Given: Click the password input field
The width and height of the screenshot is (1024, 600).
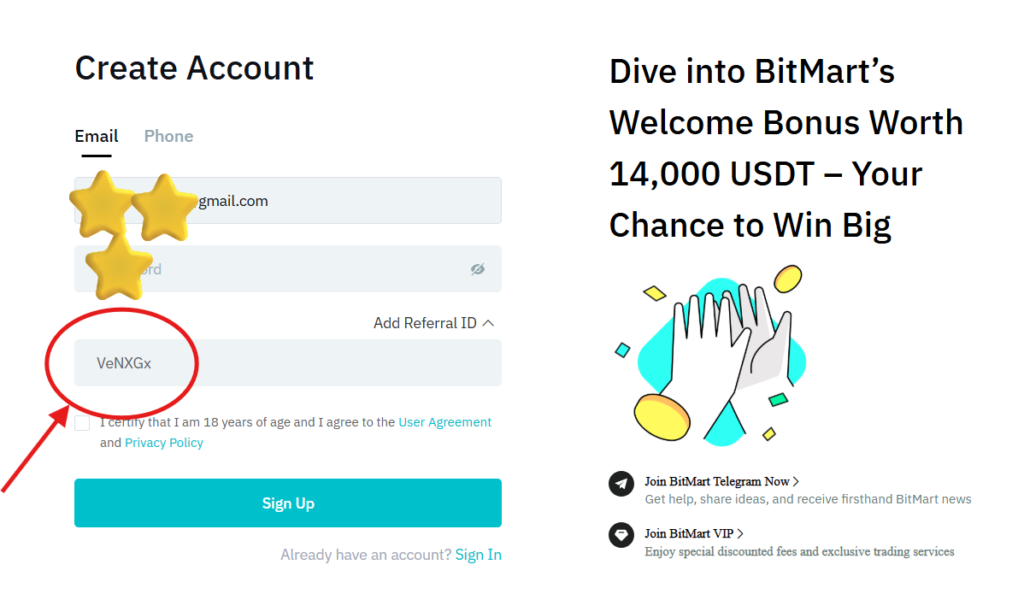Looking at the screenshot, I should (300, 269).
